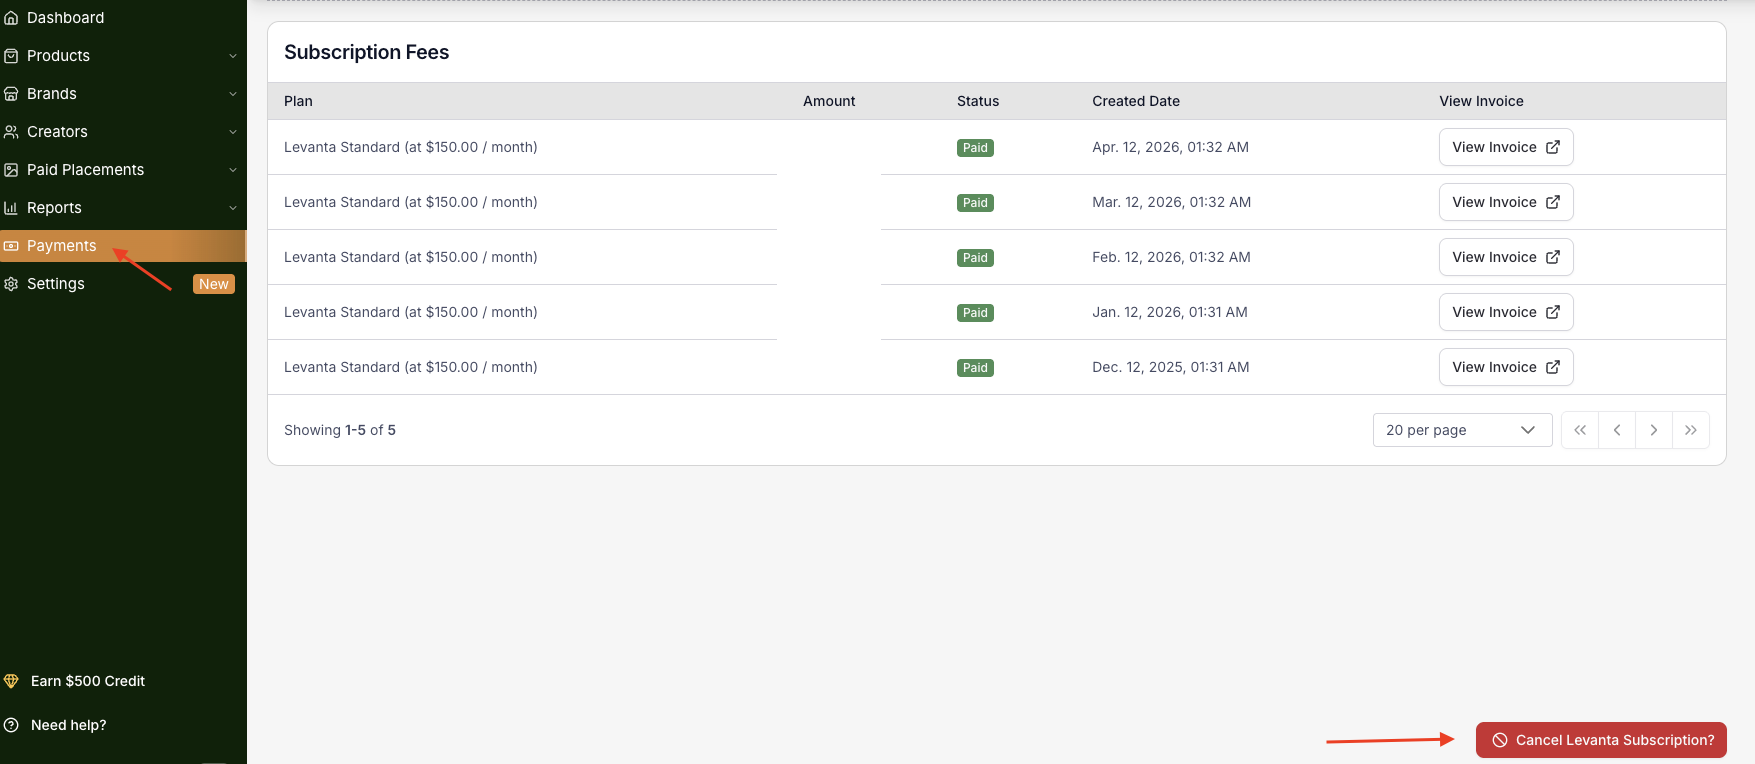
Task: Jump to the last page arrow
Action: (1691, 430)
